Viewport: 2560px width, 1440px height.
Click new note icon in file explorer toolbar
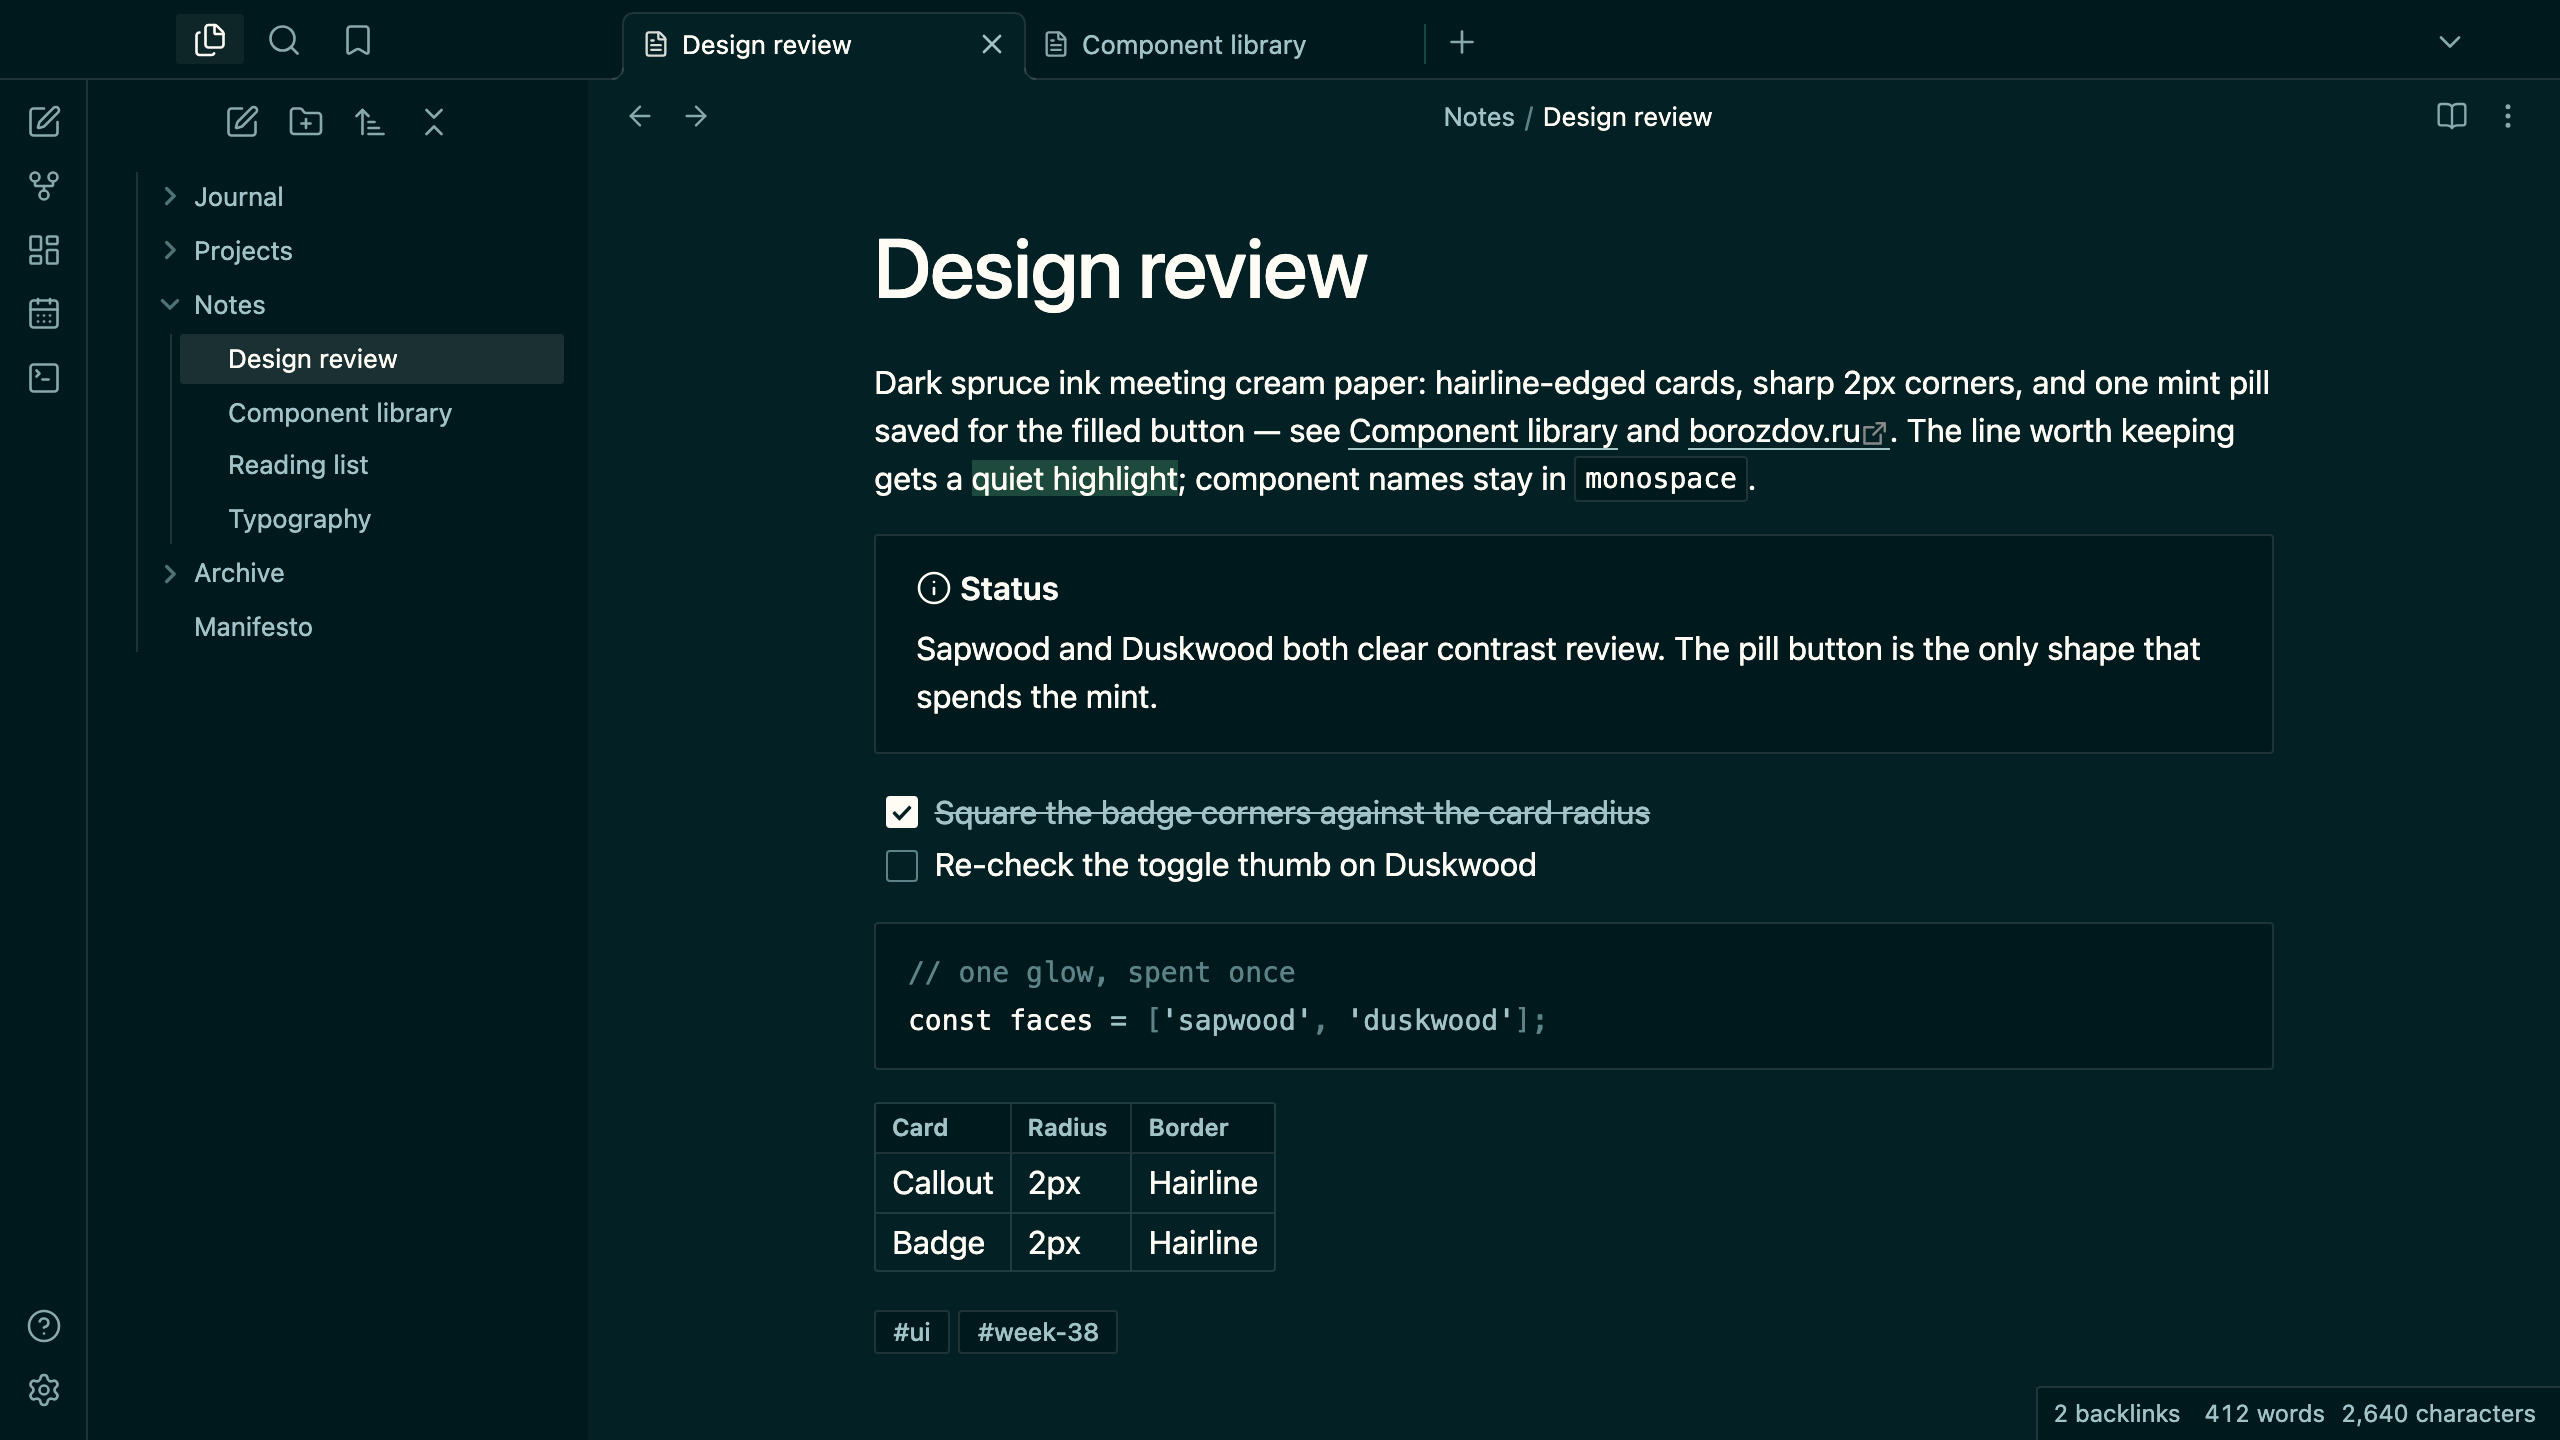[242, 122]
